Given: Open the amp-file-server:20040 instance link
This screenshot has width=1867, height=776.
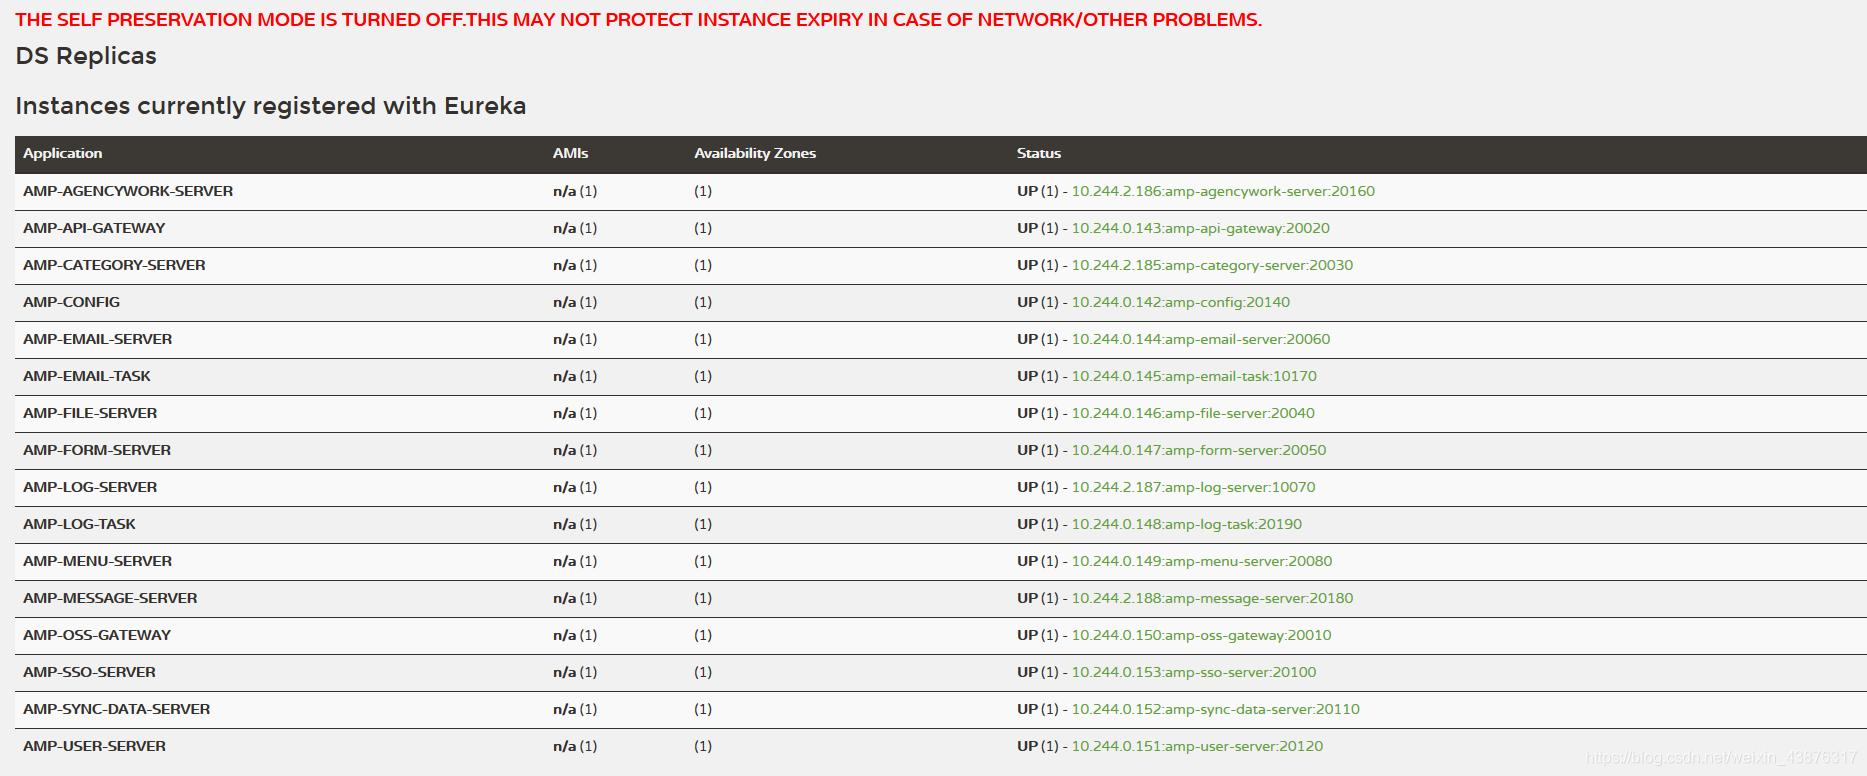Looking at the screenshot, I should [1193, 413].
